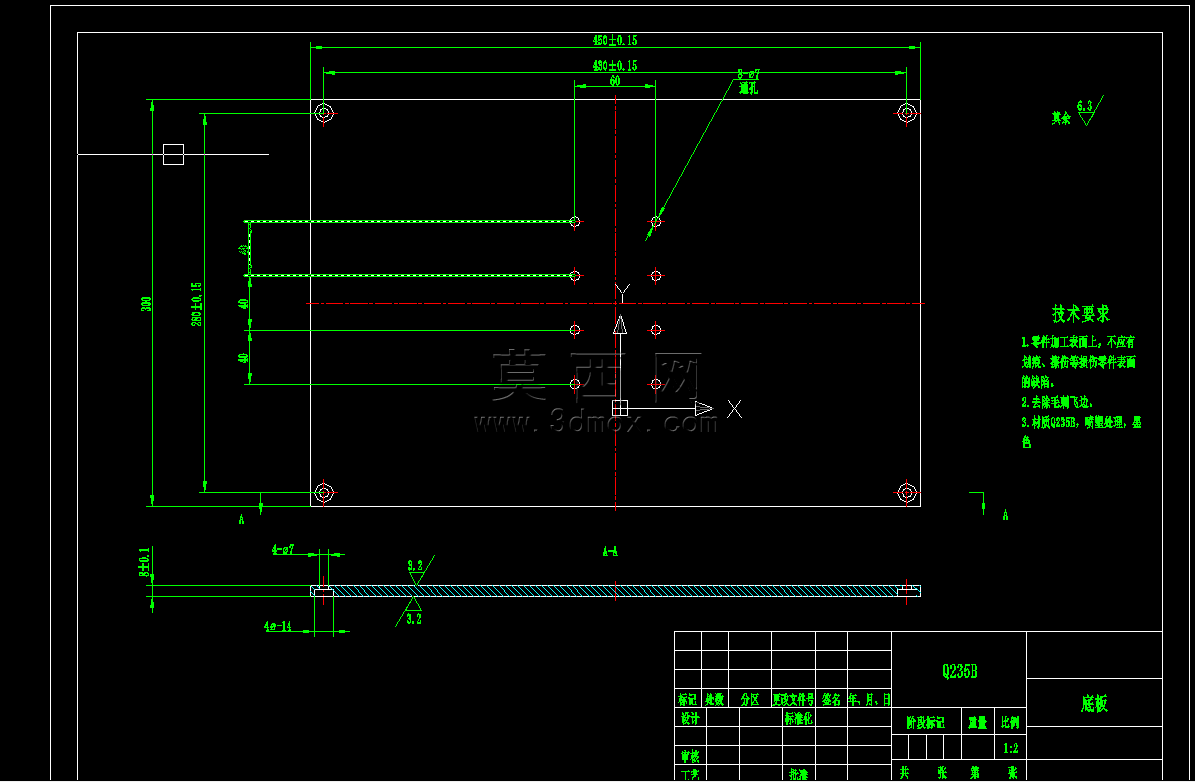Select the 底板 part name cell
Viewport: 1195px width, 782px height.
[1094, 703]
